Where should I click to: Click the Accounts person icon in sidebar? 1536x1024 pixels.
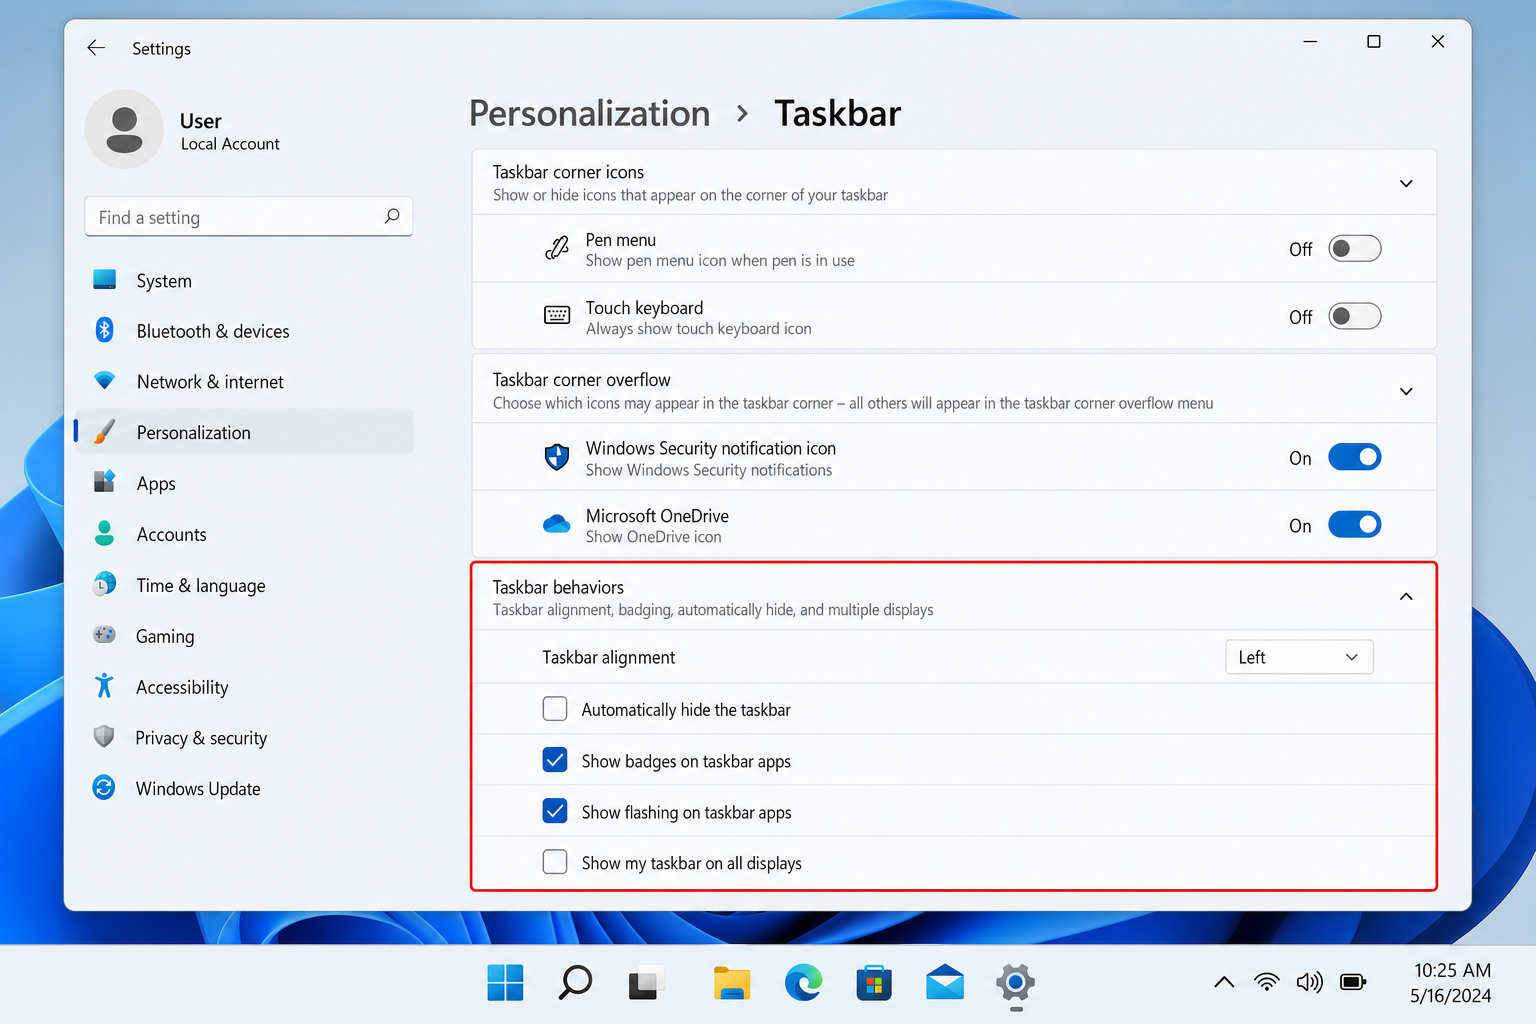(104, 533)
